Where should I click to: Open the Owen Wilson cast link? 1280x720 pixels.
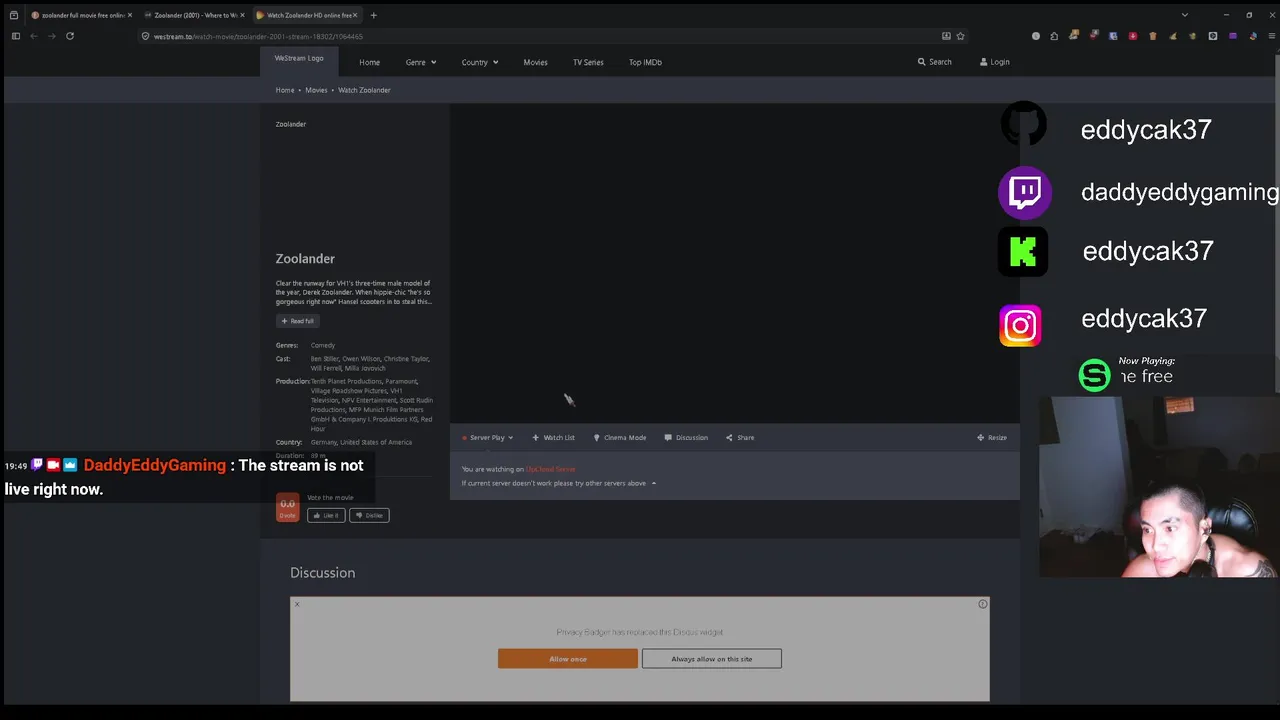click(360, 358)
